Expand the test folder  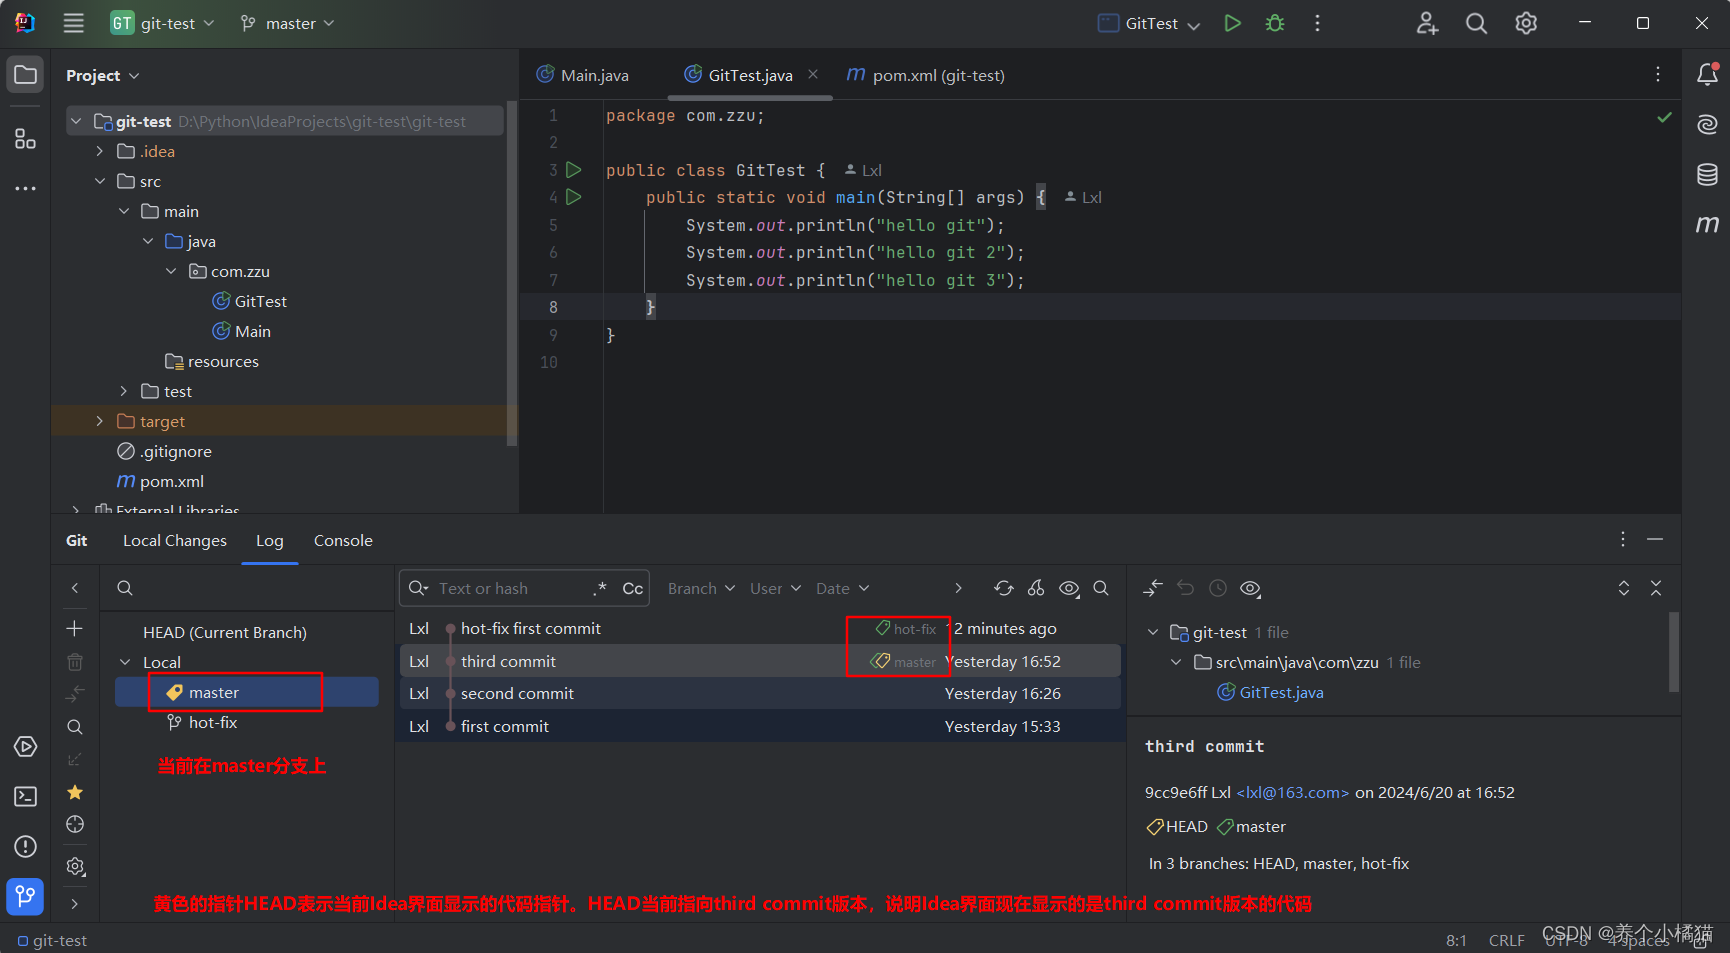(x=123, y=391)
